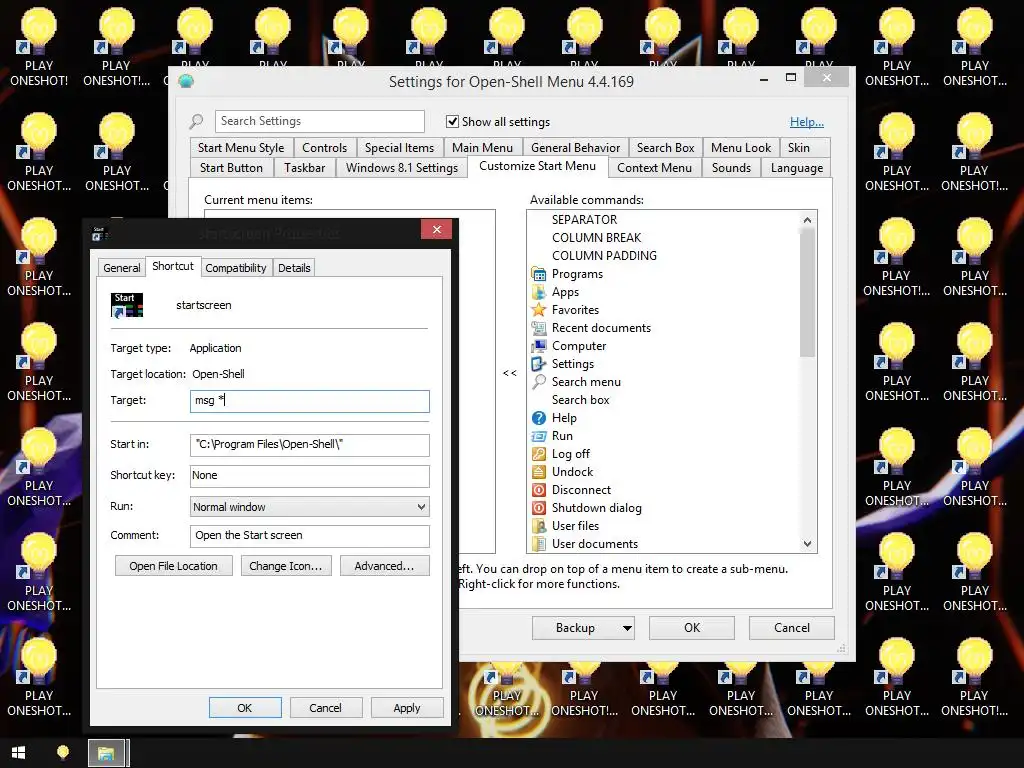The width and height of the screenshot is (1024, 768).
Task: Open the Skin tab
Action: click(x=799, y=148)
